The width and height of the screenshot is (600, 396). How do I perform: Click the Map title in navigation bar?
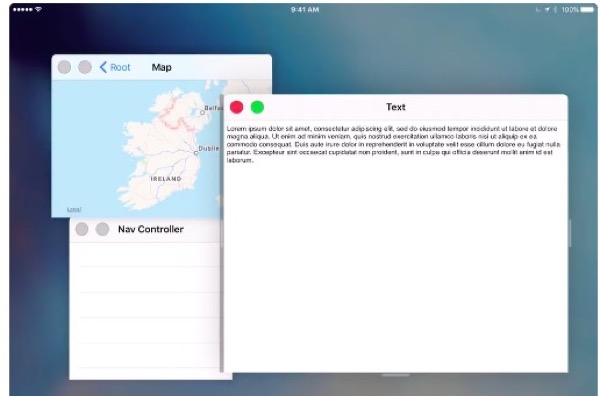tap(161, 67)
